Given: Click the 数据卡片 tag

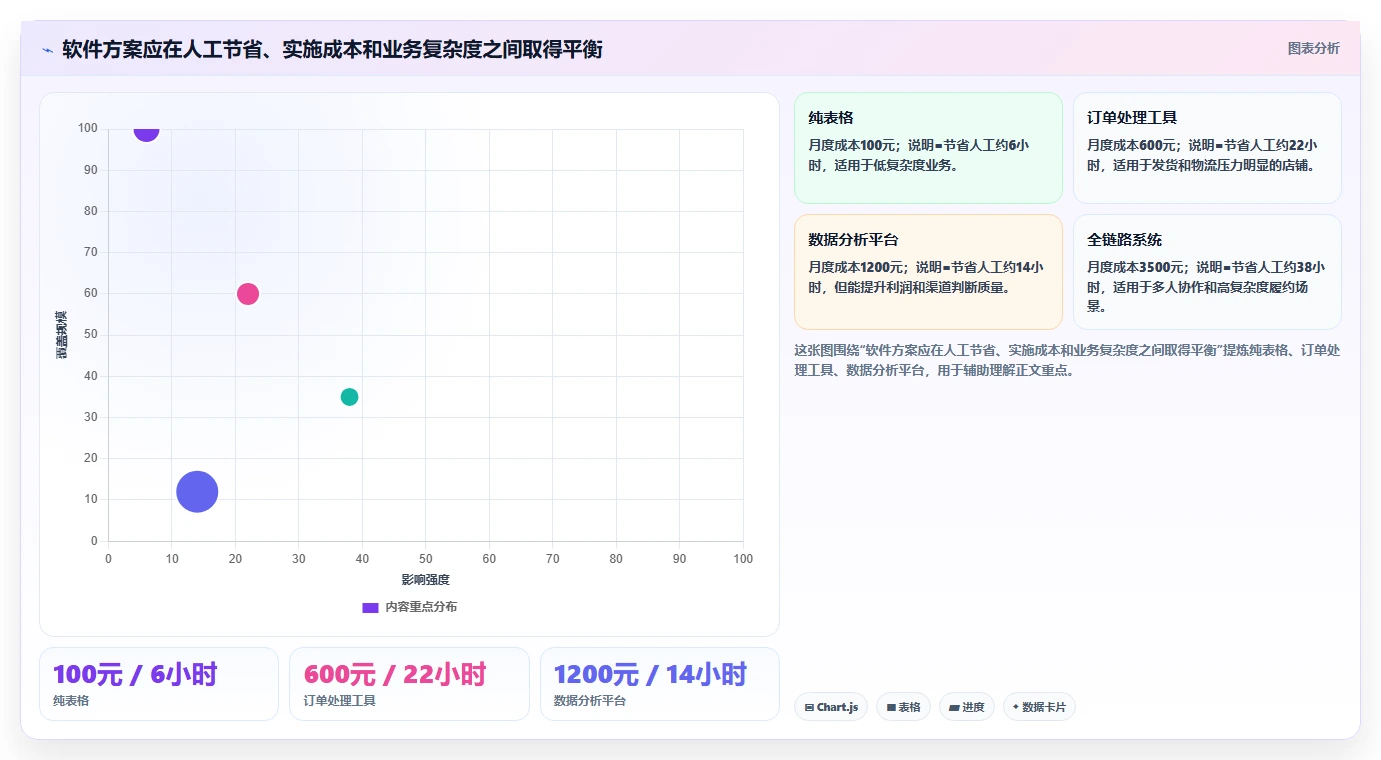Looking at the screenshot, I should (x=1039, y=707).
